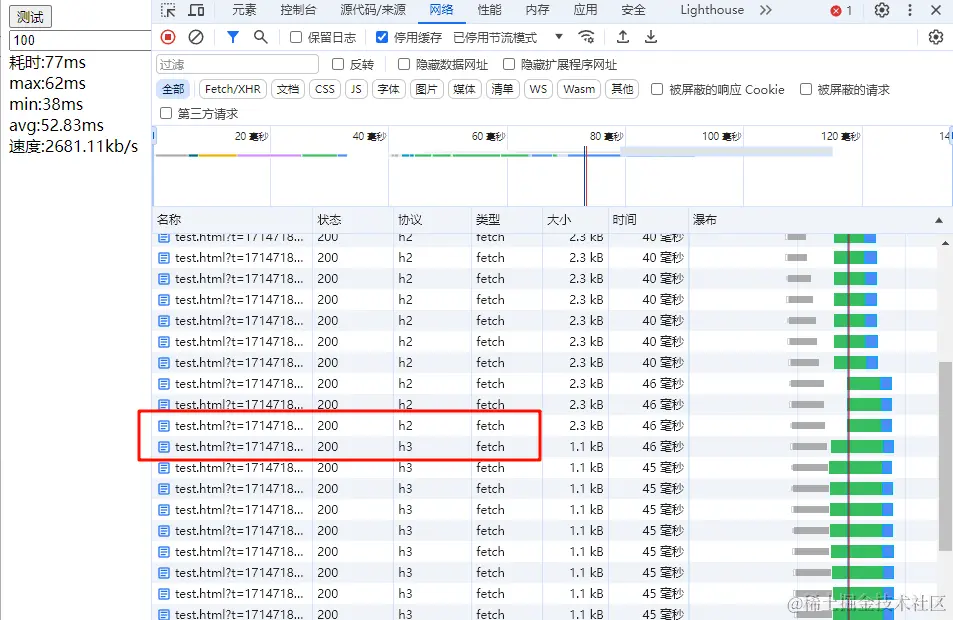Viewport: 953px width, 620px height.
Task: Click the avg:52.83ms result text
Action: [57, 125]
